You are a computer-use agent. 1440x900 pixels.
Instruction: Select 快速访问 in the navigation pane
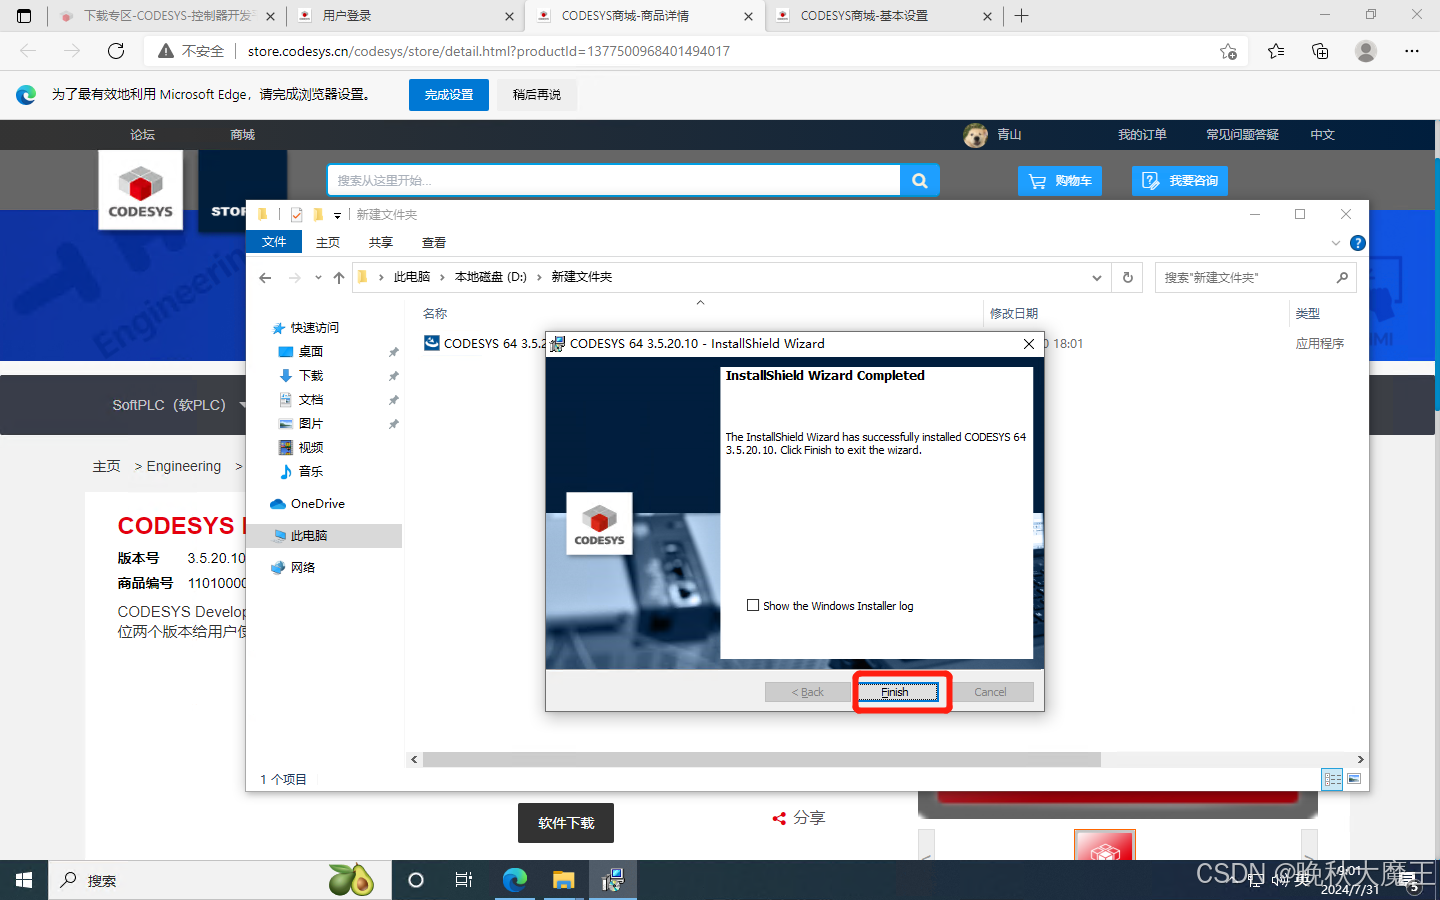pos(314,328)
